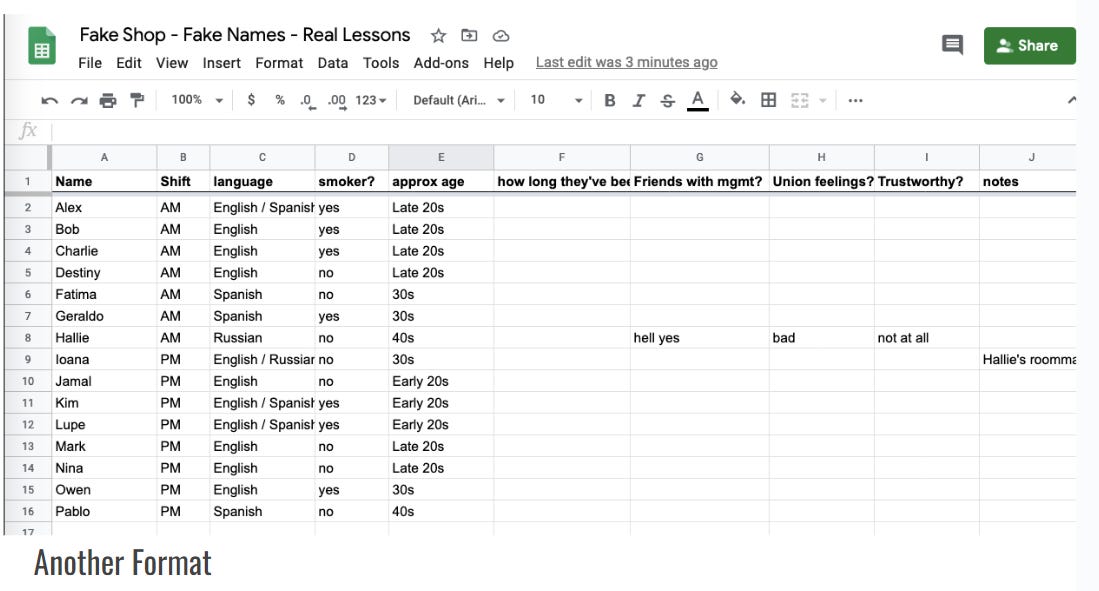The width and height of the screenshot is (1099, 591).
Task: Select column A header
Action: (x=104, y=157)
